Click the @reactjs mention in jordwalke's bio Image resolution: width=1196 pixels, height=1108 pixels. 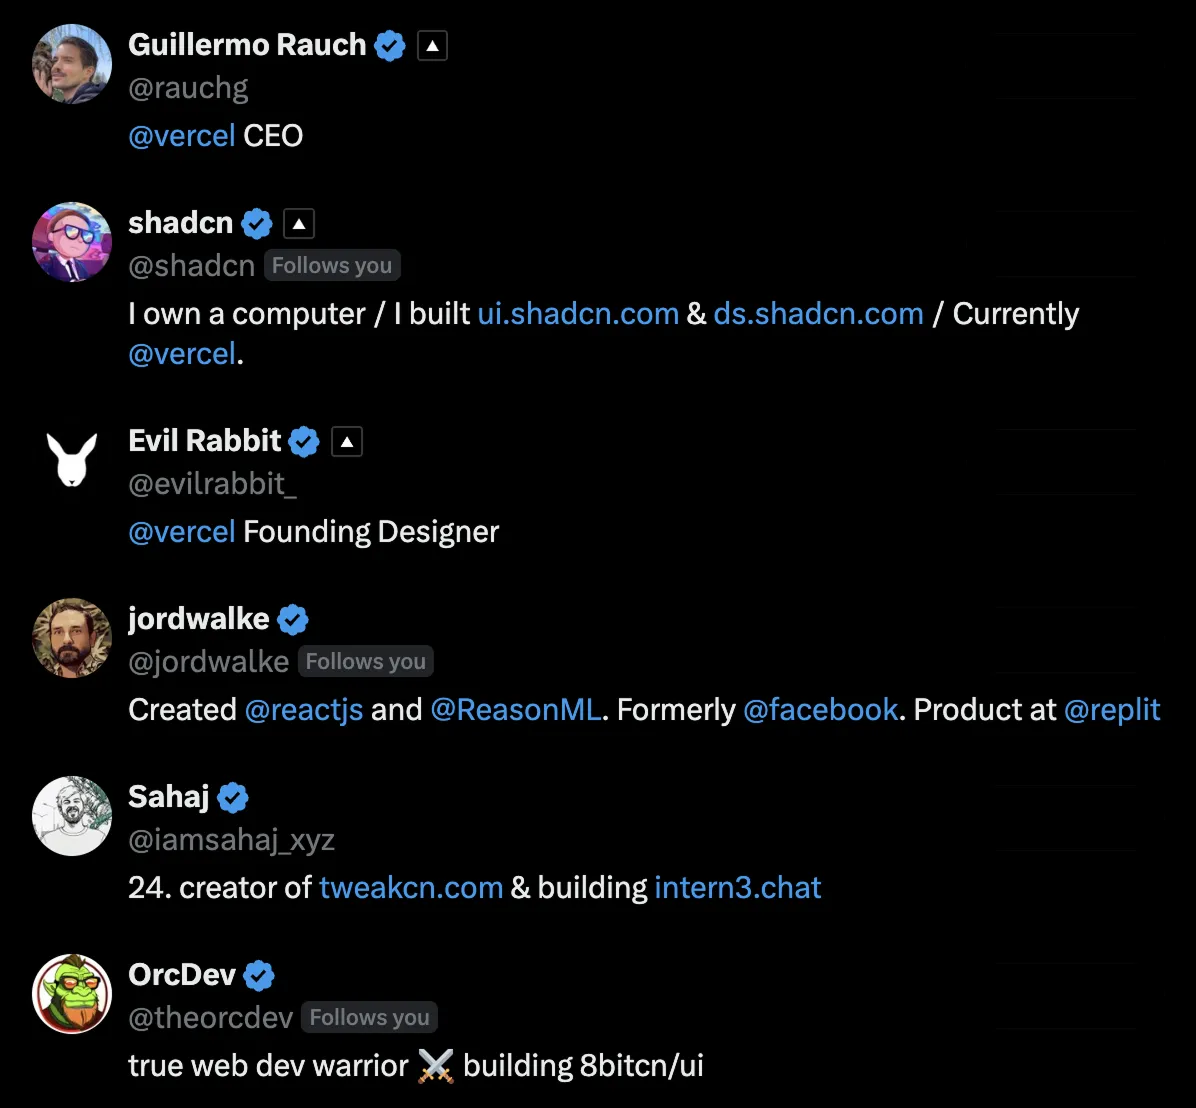click(304, 710)
